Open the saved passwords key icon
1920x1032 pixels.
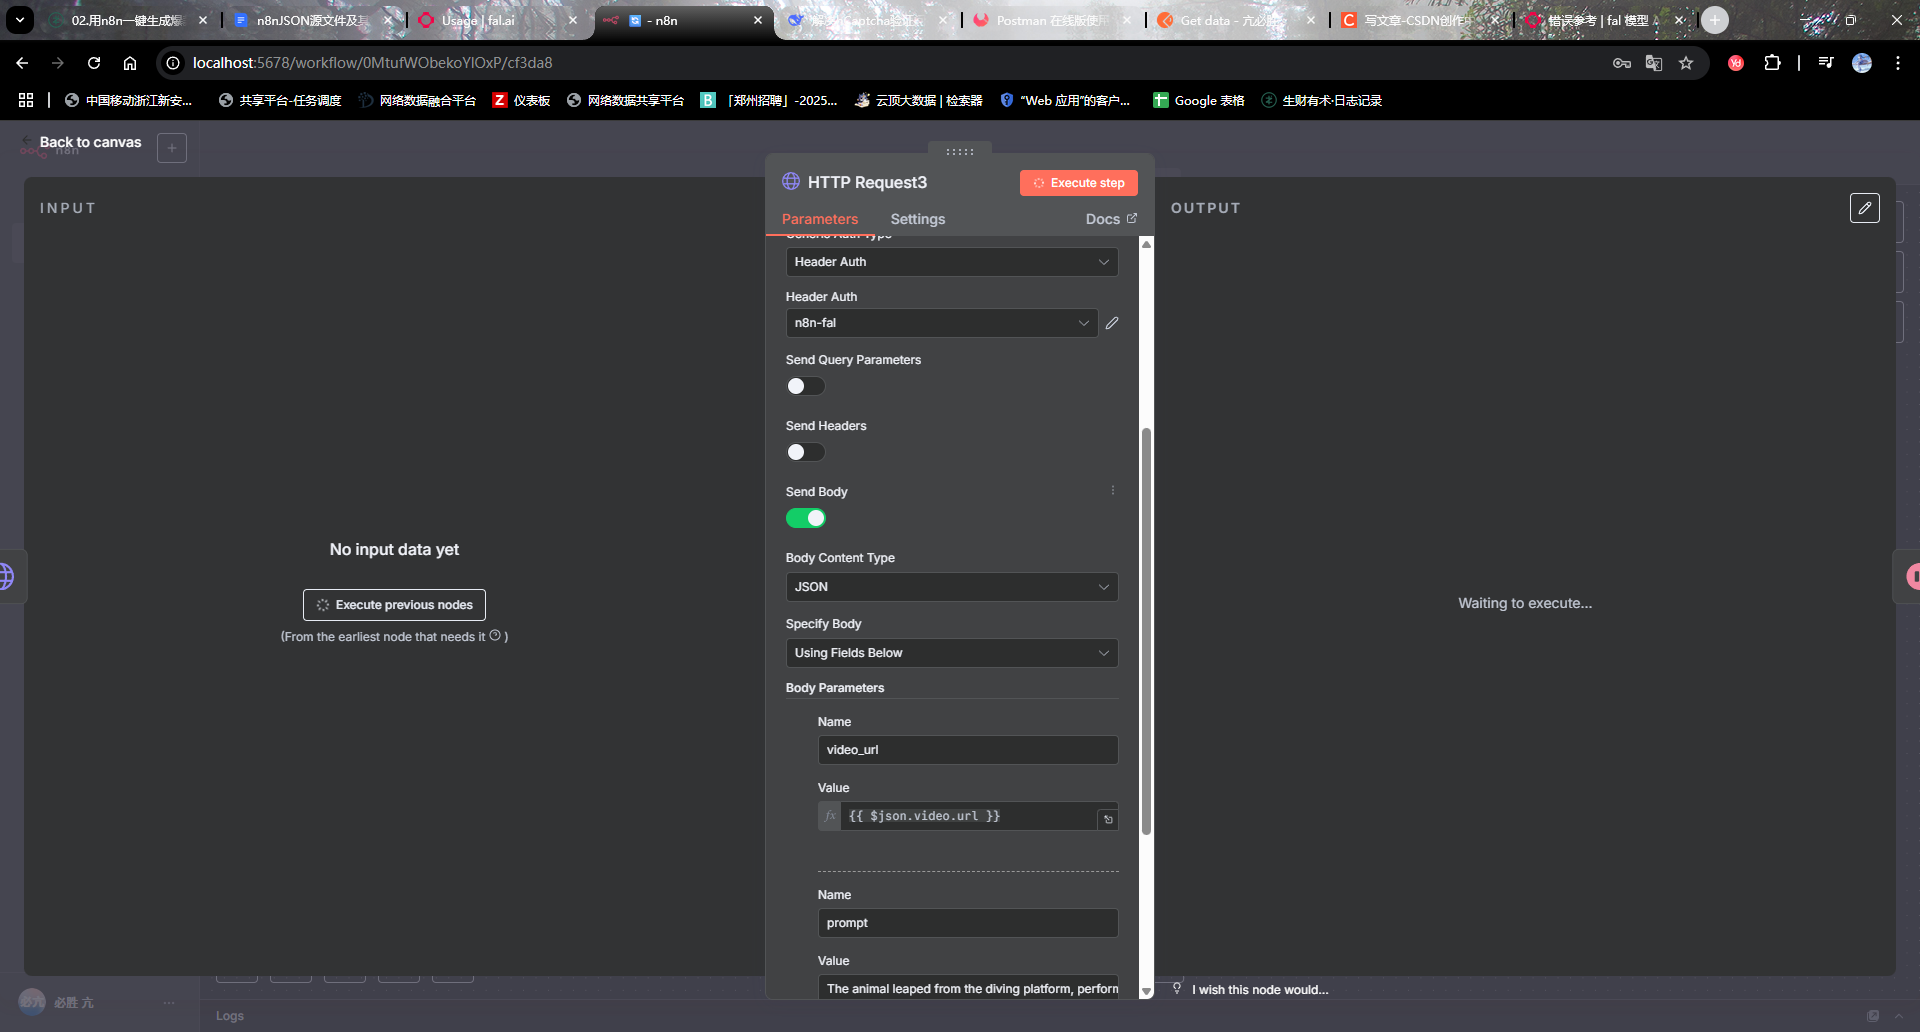1622,63
